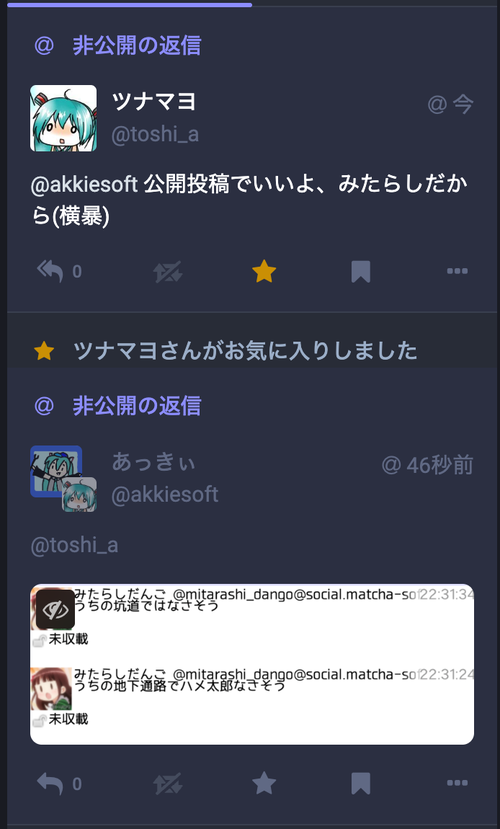Hide media with the eye-slash icon

coord(55,610)
